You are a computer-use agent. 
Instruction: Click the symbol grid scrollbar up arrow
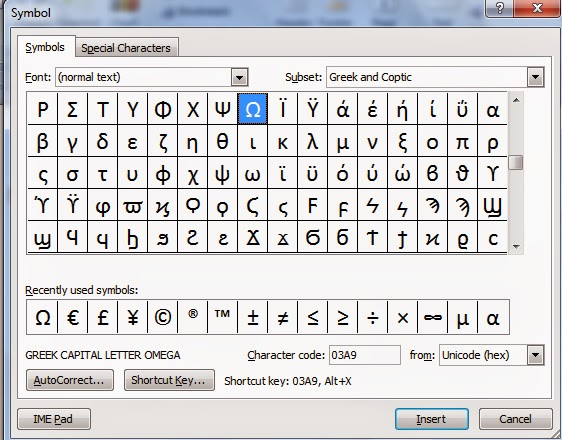[x=516, y=100]
